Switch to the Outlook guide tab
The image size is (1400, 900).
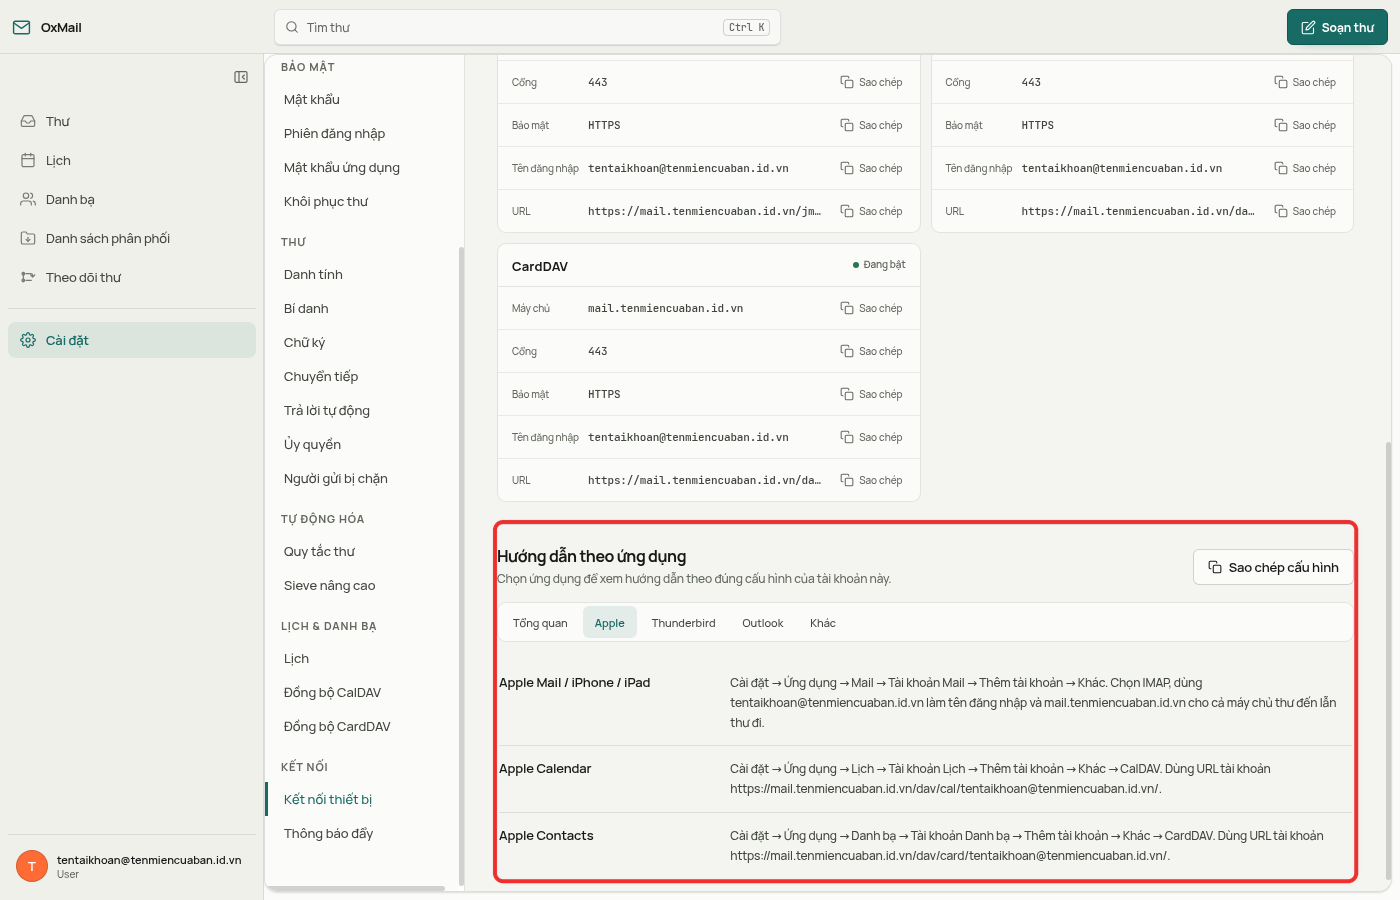(762, 623)
